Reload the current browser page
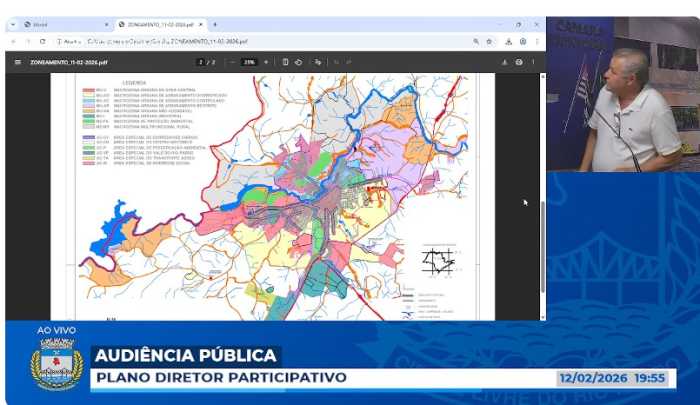Image resolution: width=700 pixels, height=405 pixels. point(42,42)
